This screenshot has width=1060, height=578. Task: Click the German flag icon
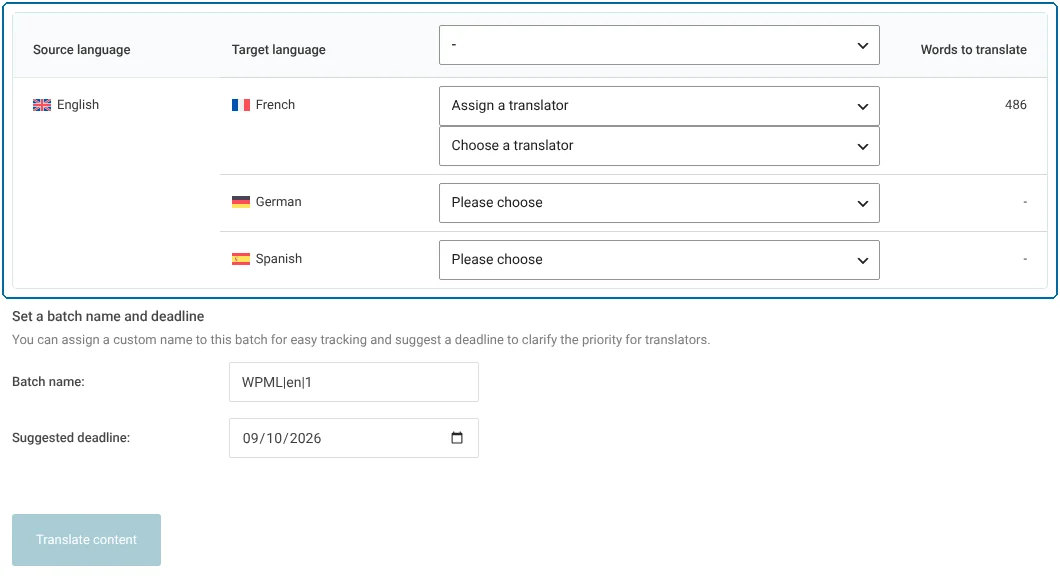click(241, 202)
